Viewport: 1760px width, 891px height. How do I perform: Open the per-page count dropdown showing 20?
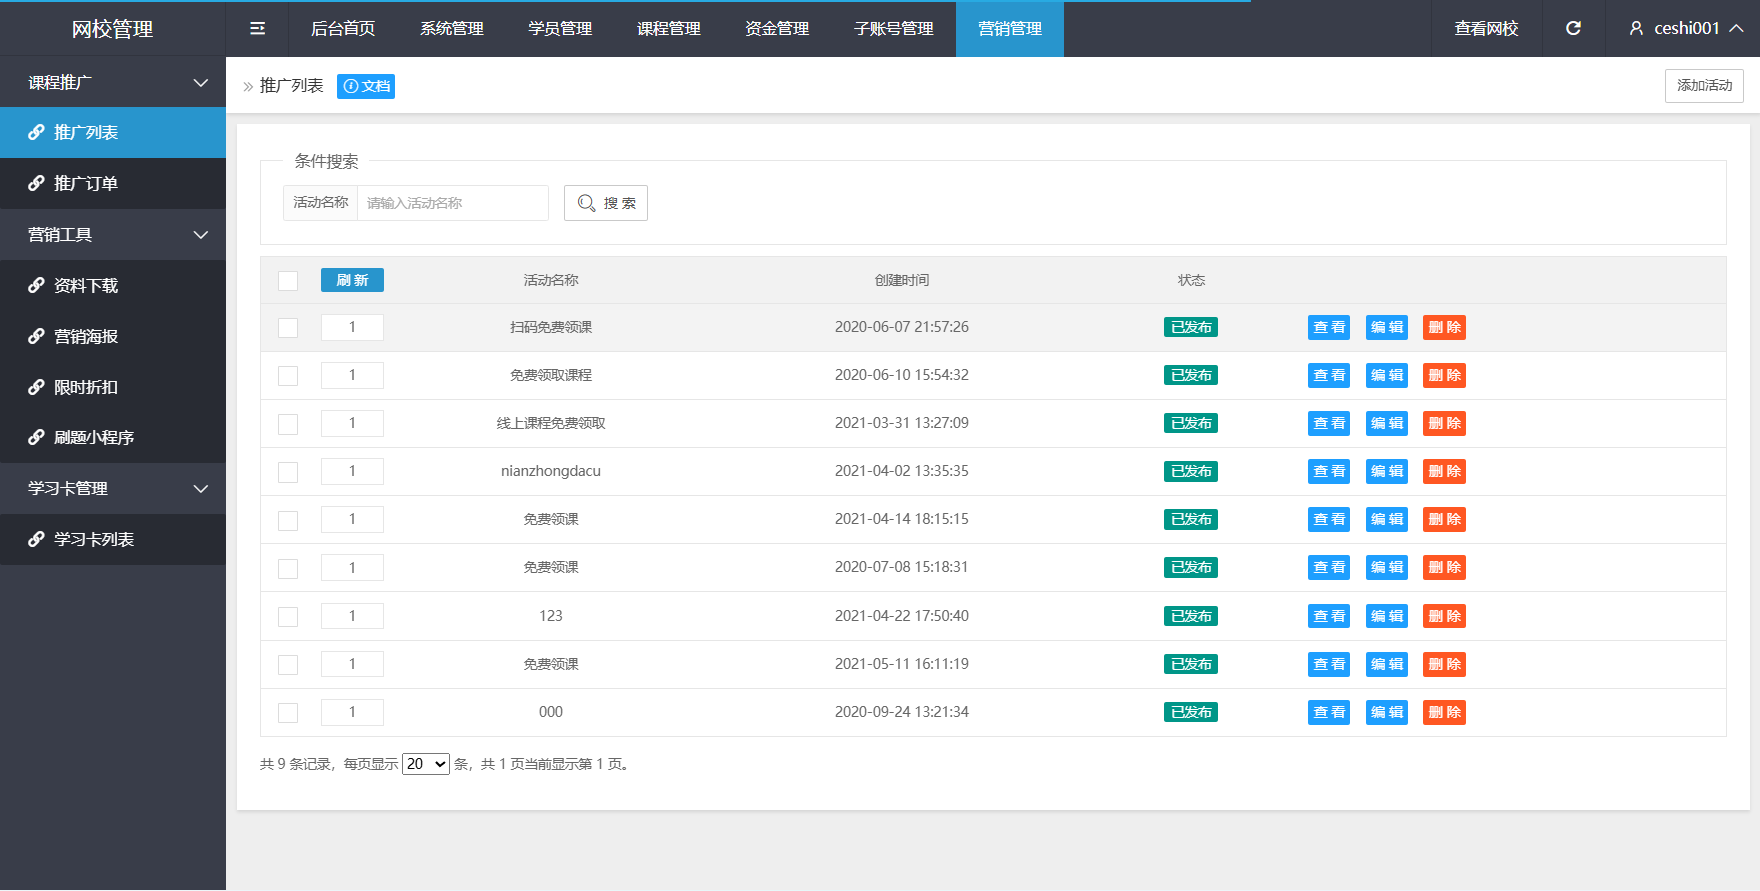(x=426, y=764)
